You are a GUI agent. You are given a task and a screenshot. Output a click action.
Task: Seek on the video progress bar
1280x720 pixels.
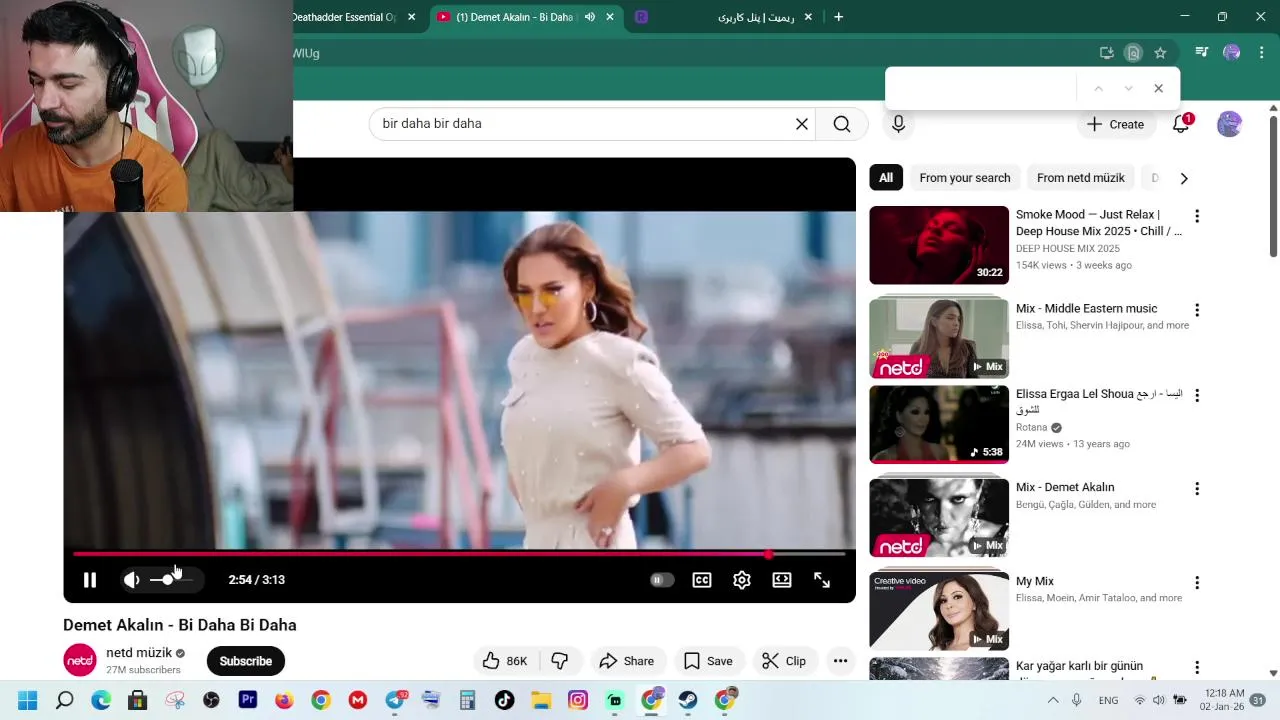(x=459, y=554)
